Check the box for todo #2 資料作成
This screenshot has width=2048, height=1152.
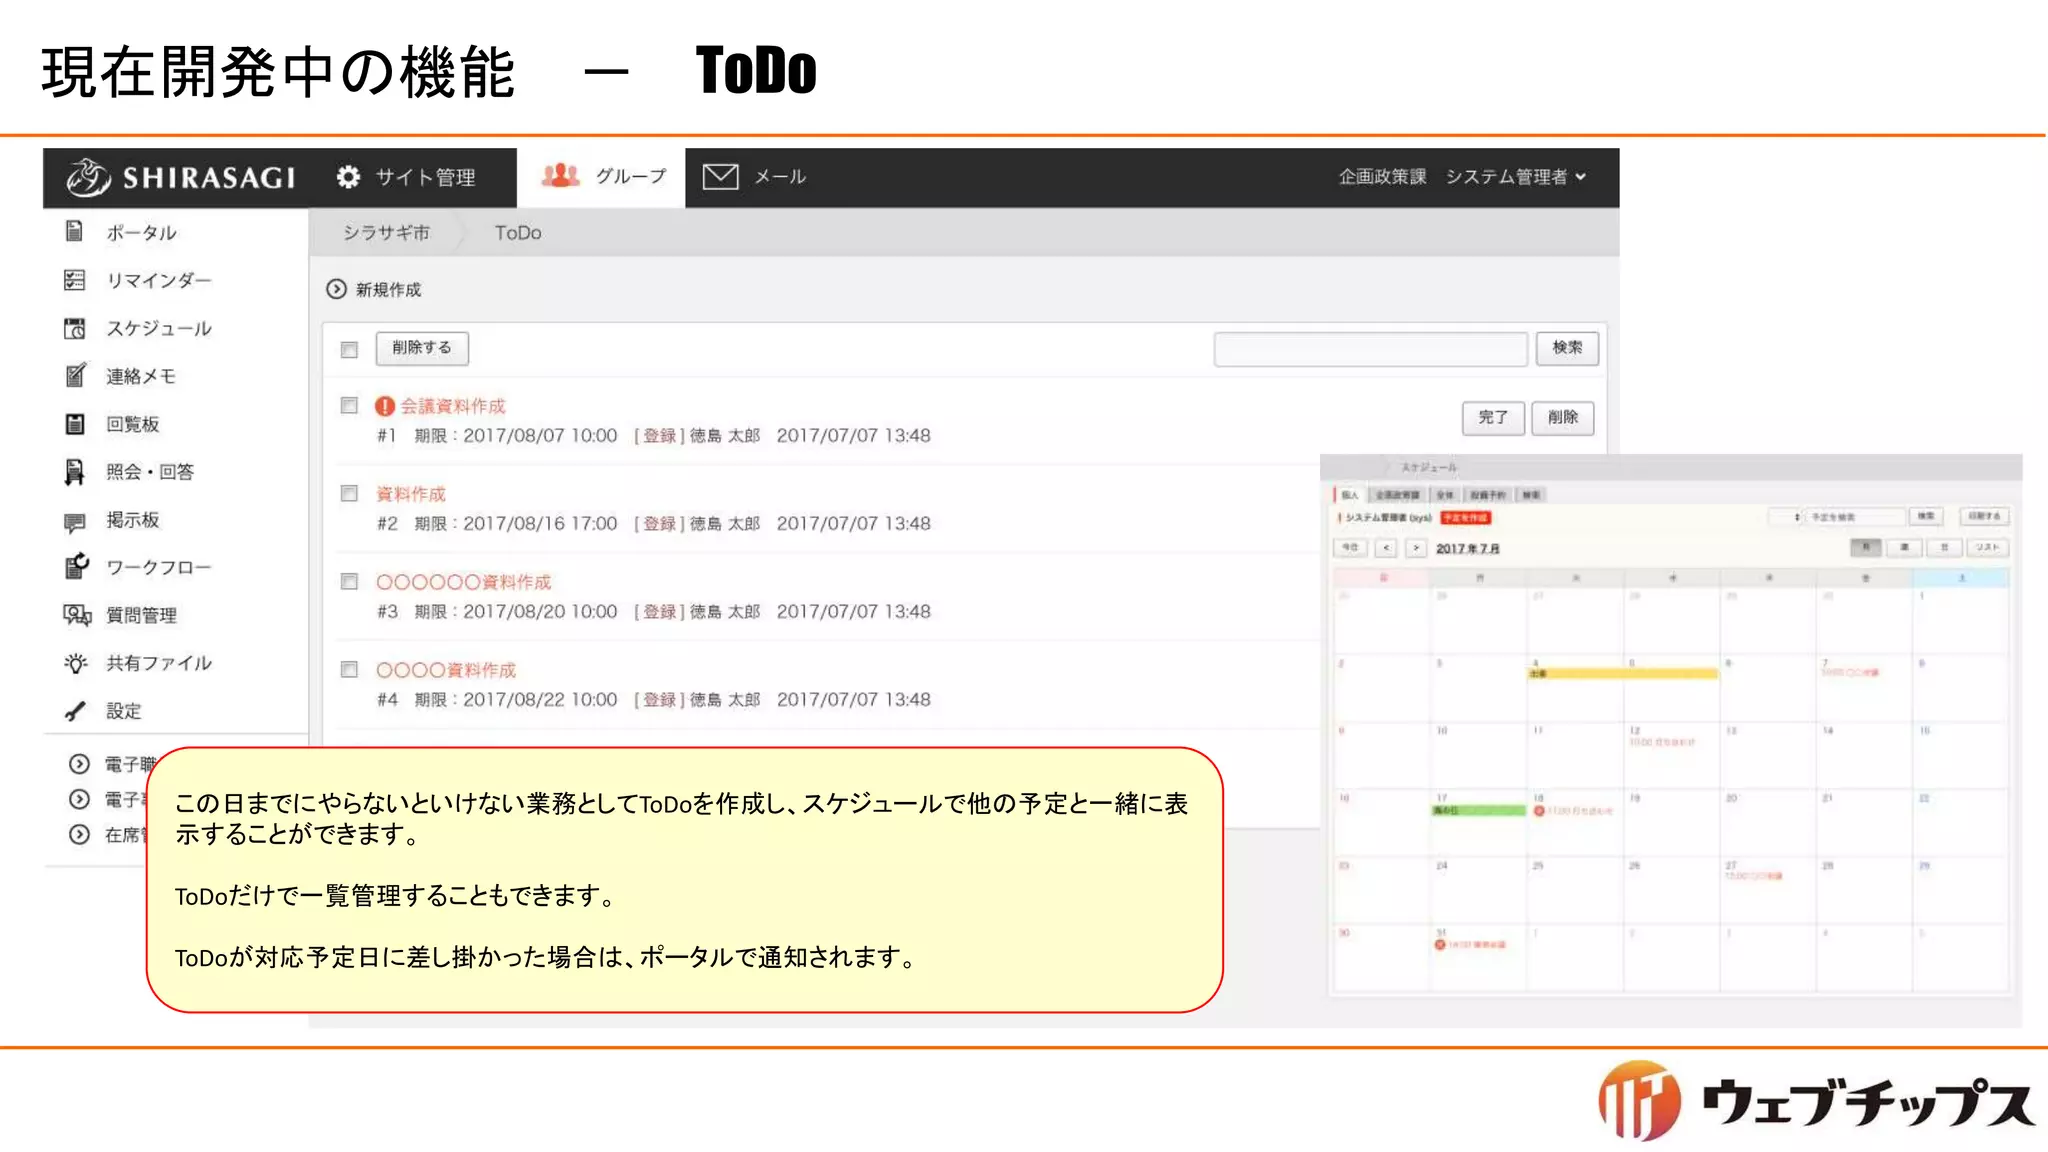point(349,493)
